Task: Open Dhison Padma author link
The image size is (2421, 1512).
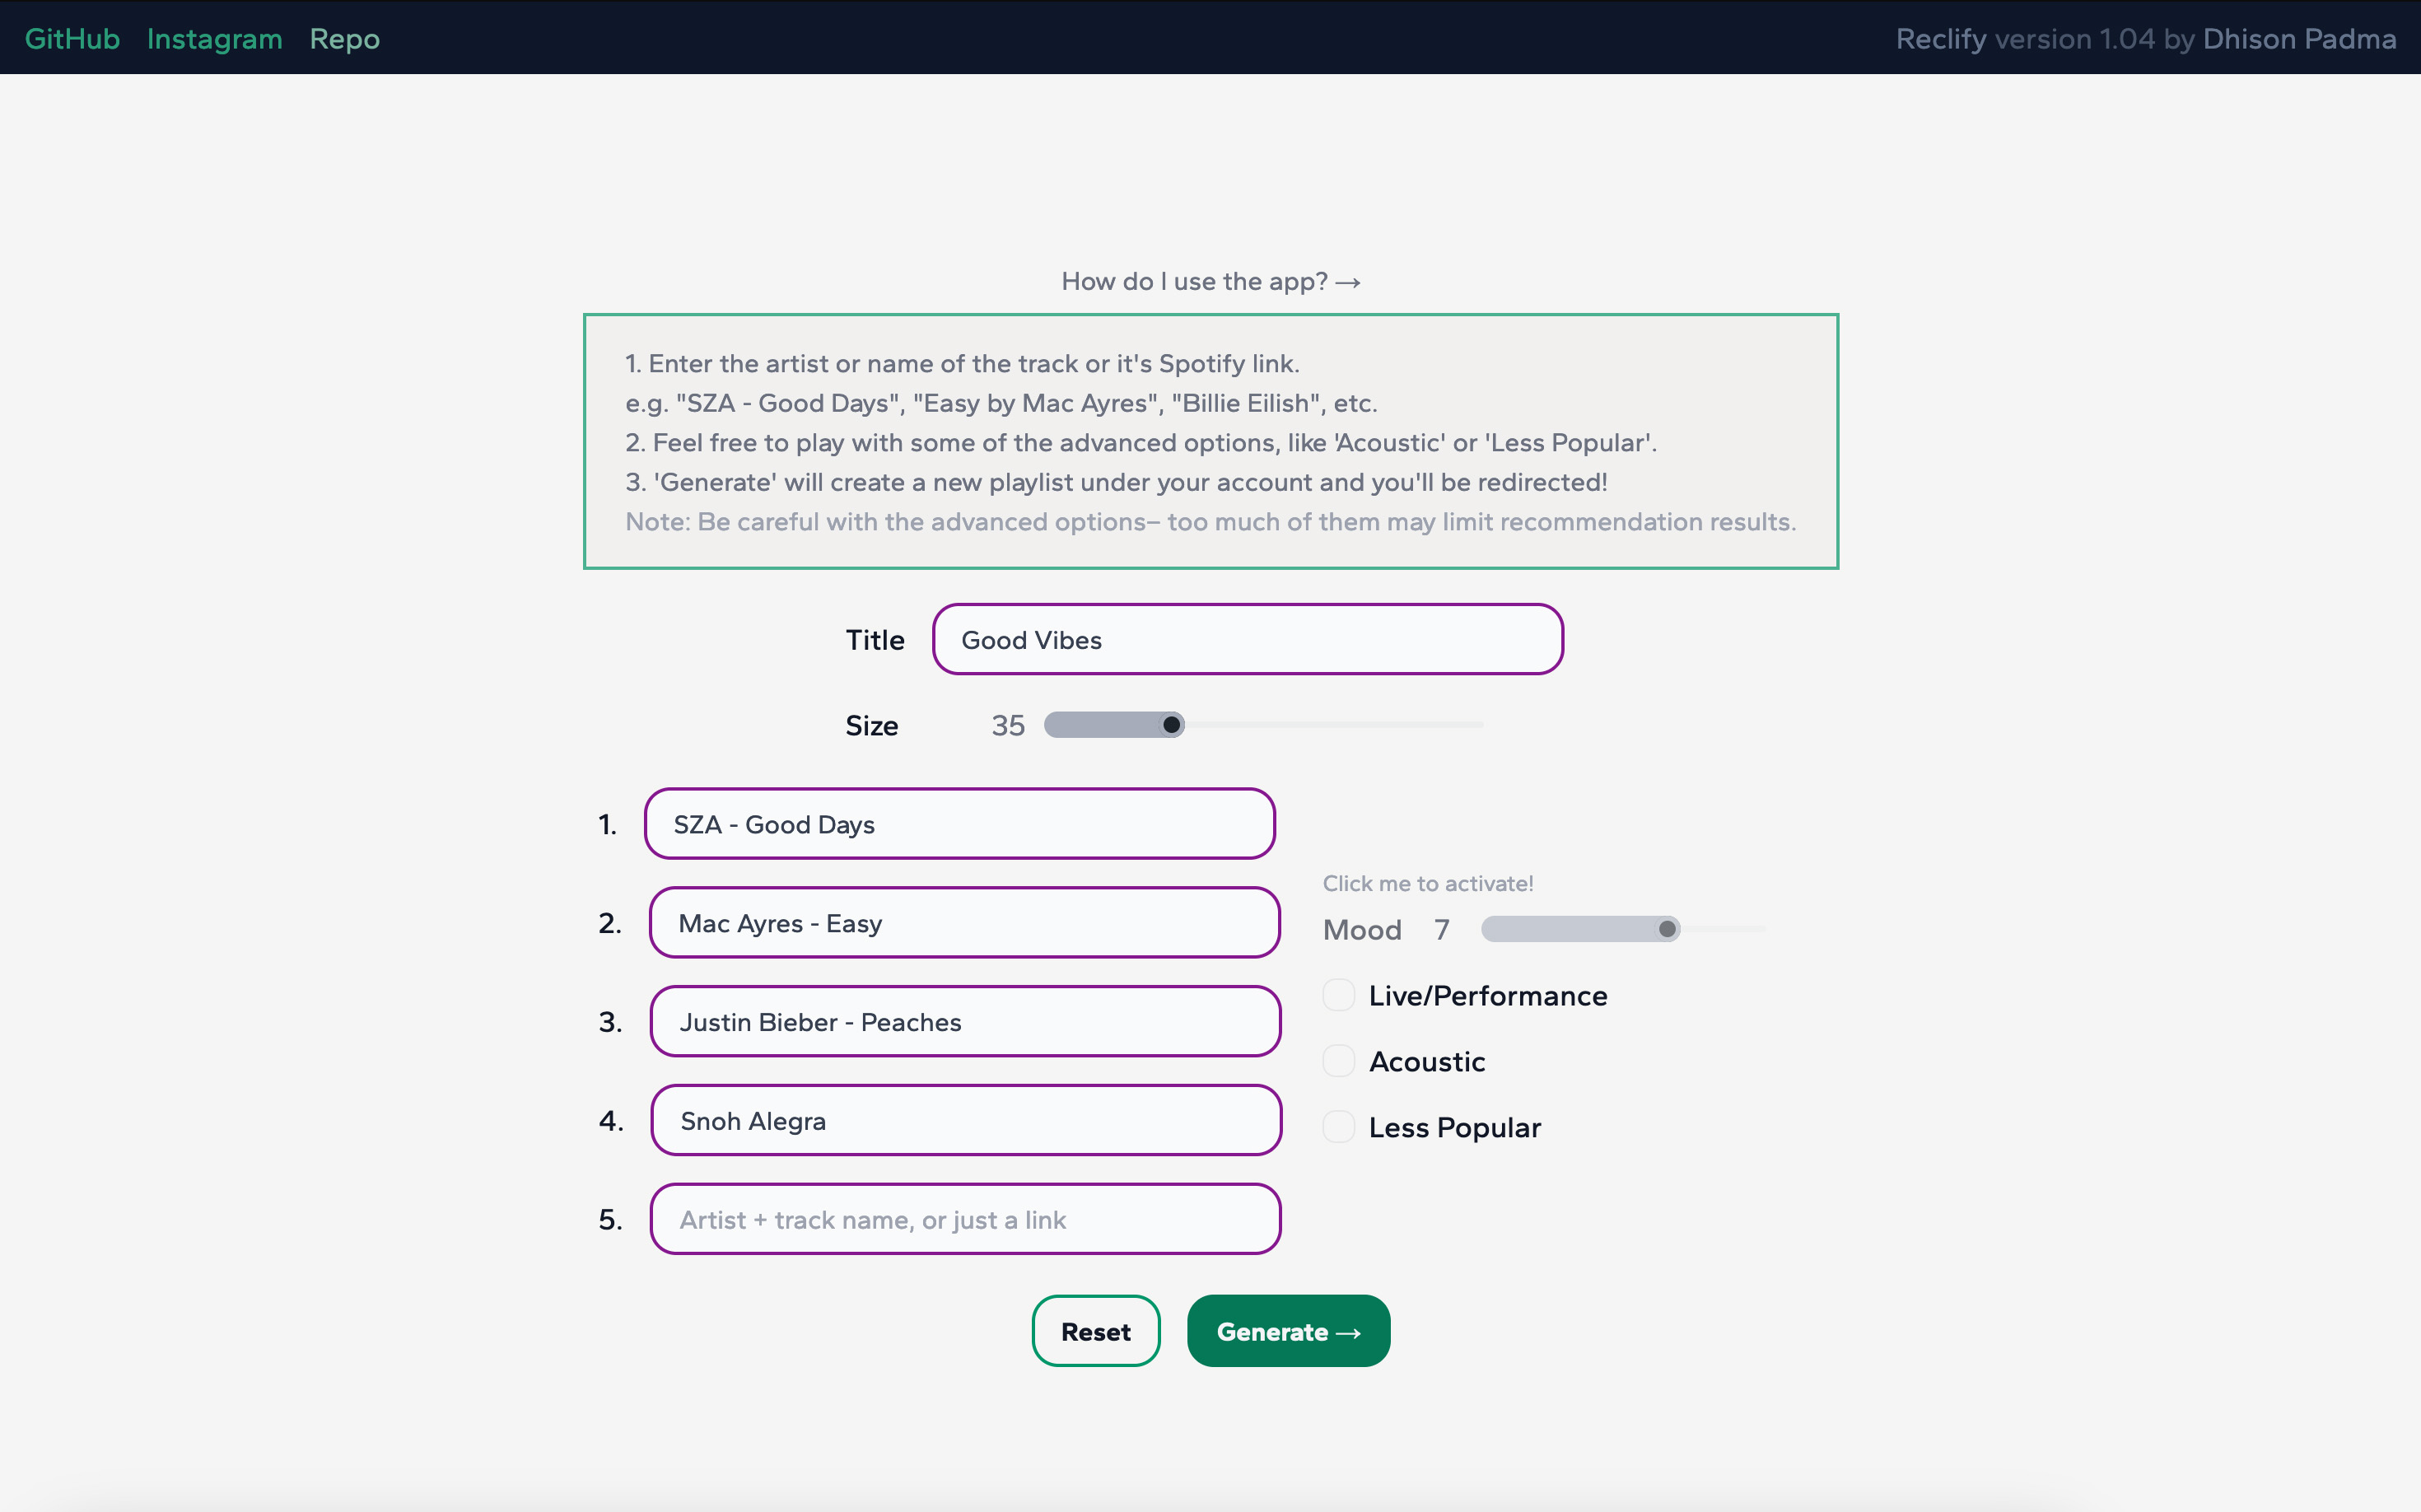Action: (2299, 38)
